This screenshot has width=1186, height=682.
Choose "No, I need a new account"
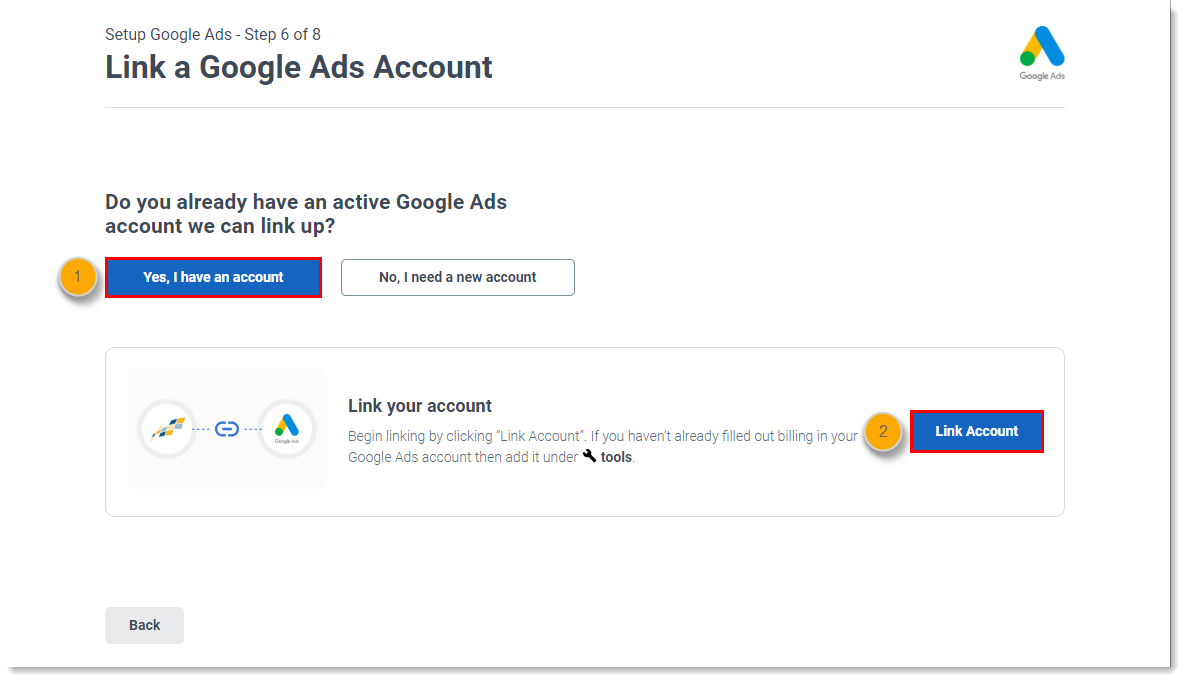point(457,277)
